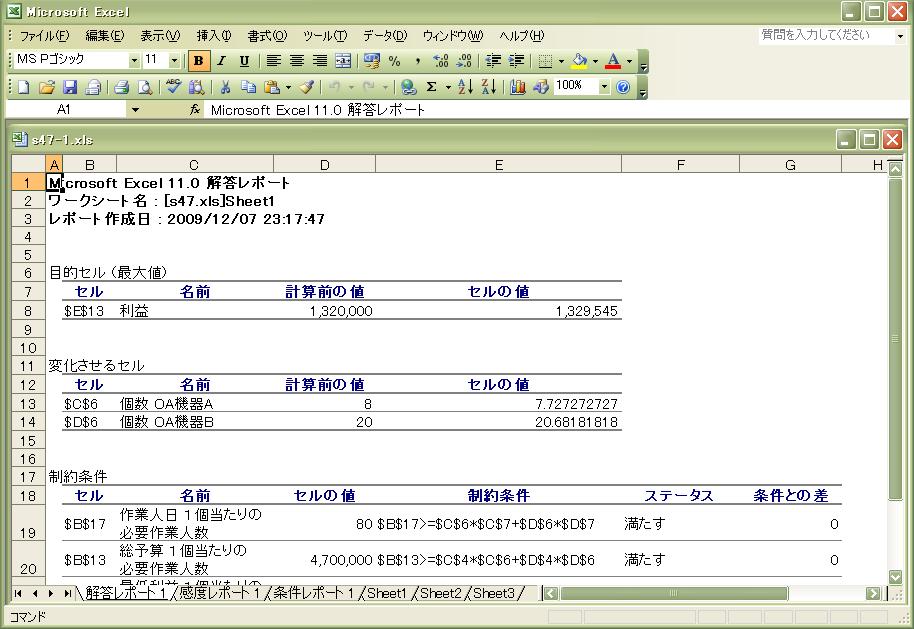Open the font size dropdown
914x629 pixels.
point(174,61)
